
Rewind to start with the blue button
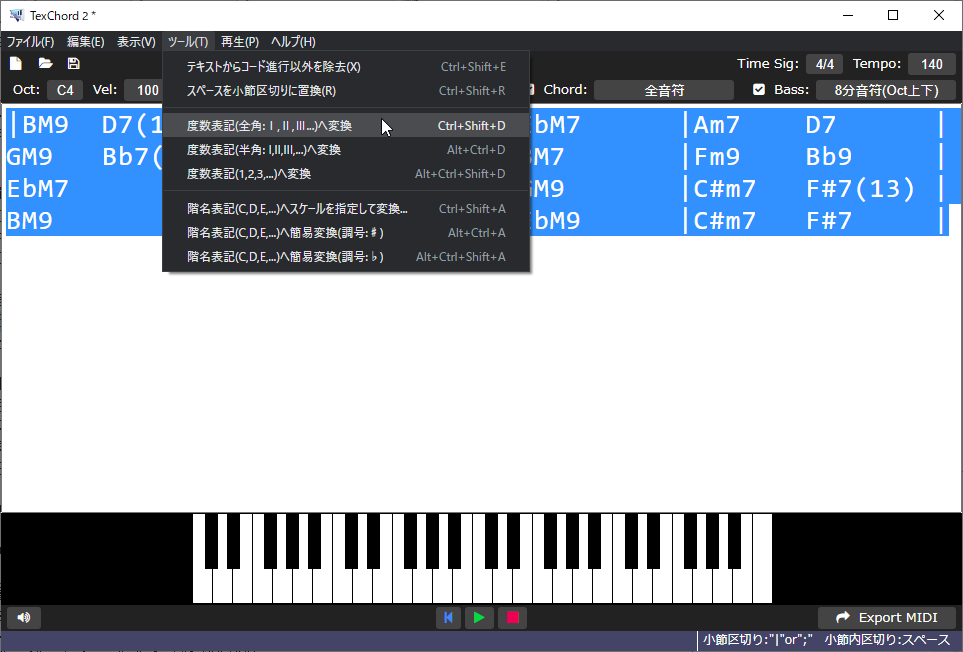point(448,618)
